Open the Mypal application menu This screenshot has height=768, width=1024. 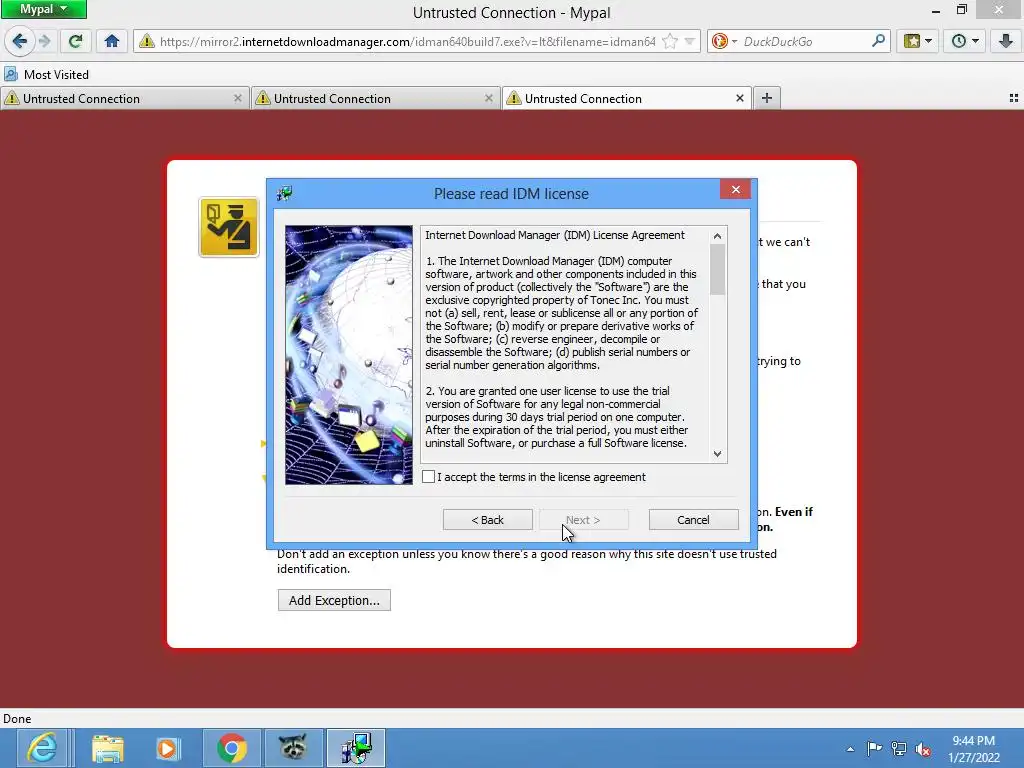coord(44,9)
